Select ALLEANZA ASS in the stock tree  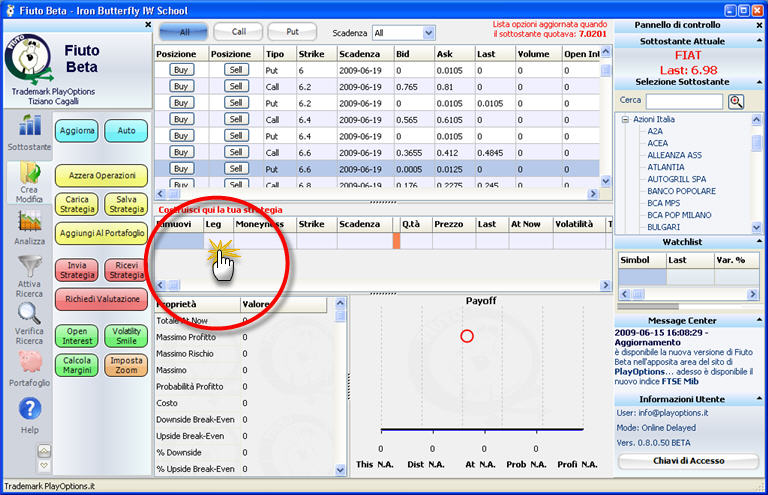(x=674, y=155)
